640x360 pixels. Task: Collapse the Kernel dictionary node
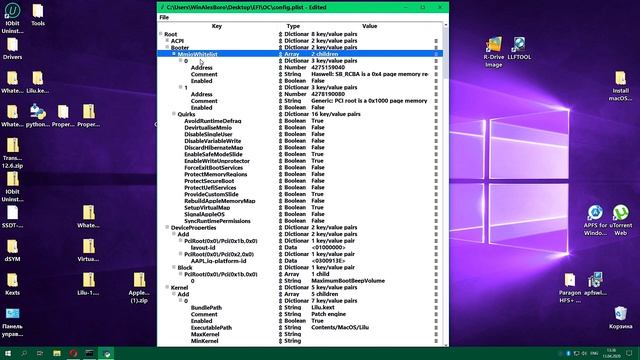(167, 287)
